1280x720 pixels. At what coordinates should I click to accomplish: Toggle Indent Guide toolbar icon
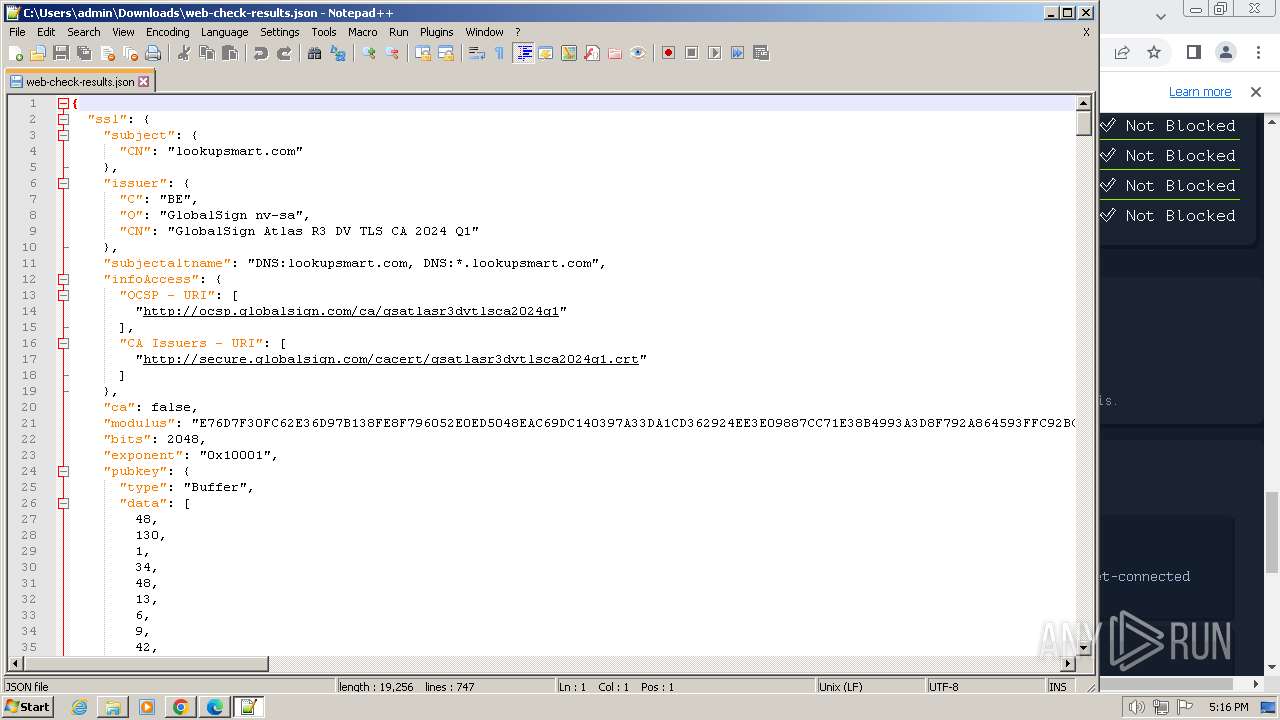pos(523,53)
